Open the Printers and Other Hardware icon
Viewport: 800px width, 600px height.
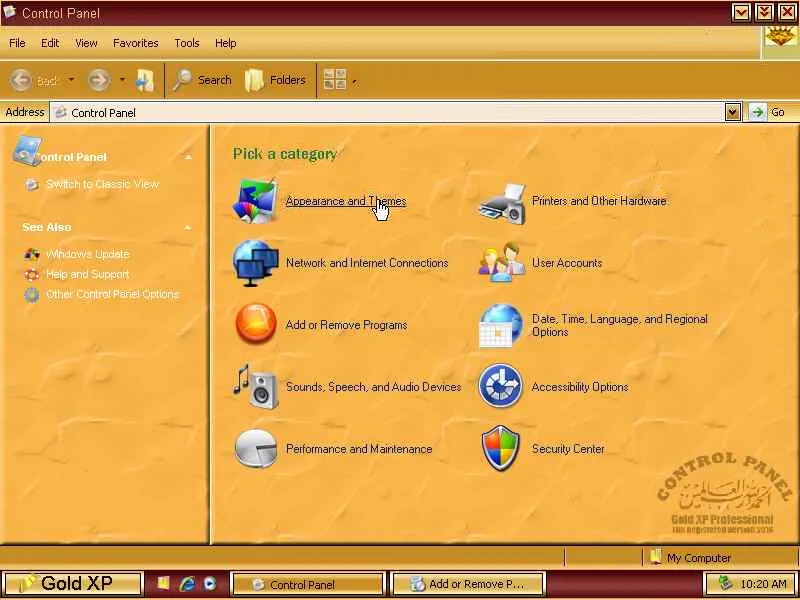pyautogui.click(x=502, y=204)
